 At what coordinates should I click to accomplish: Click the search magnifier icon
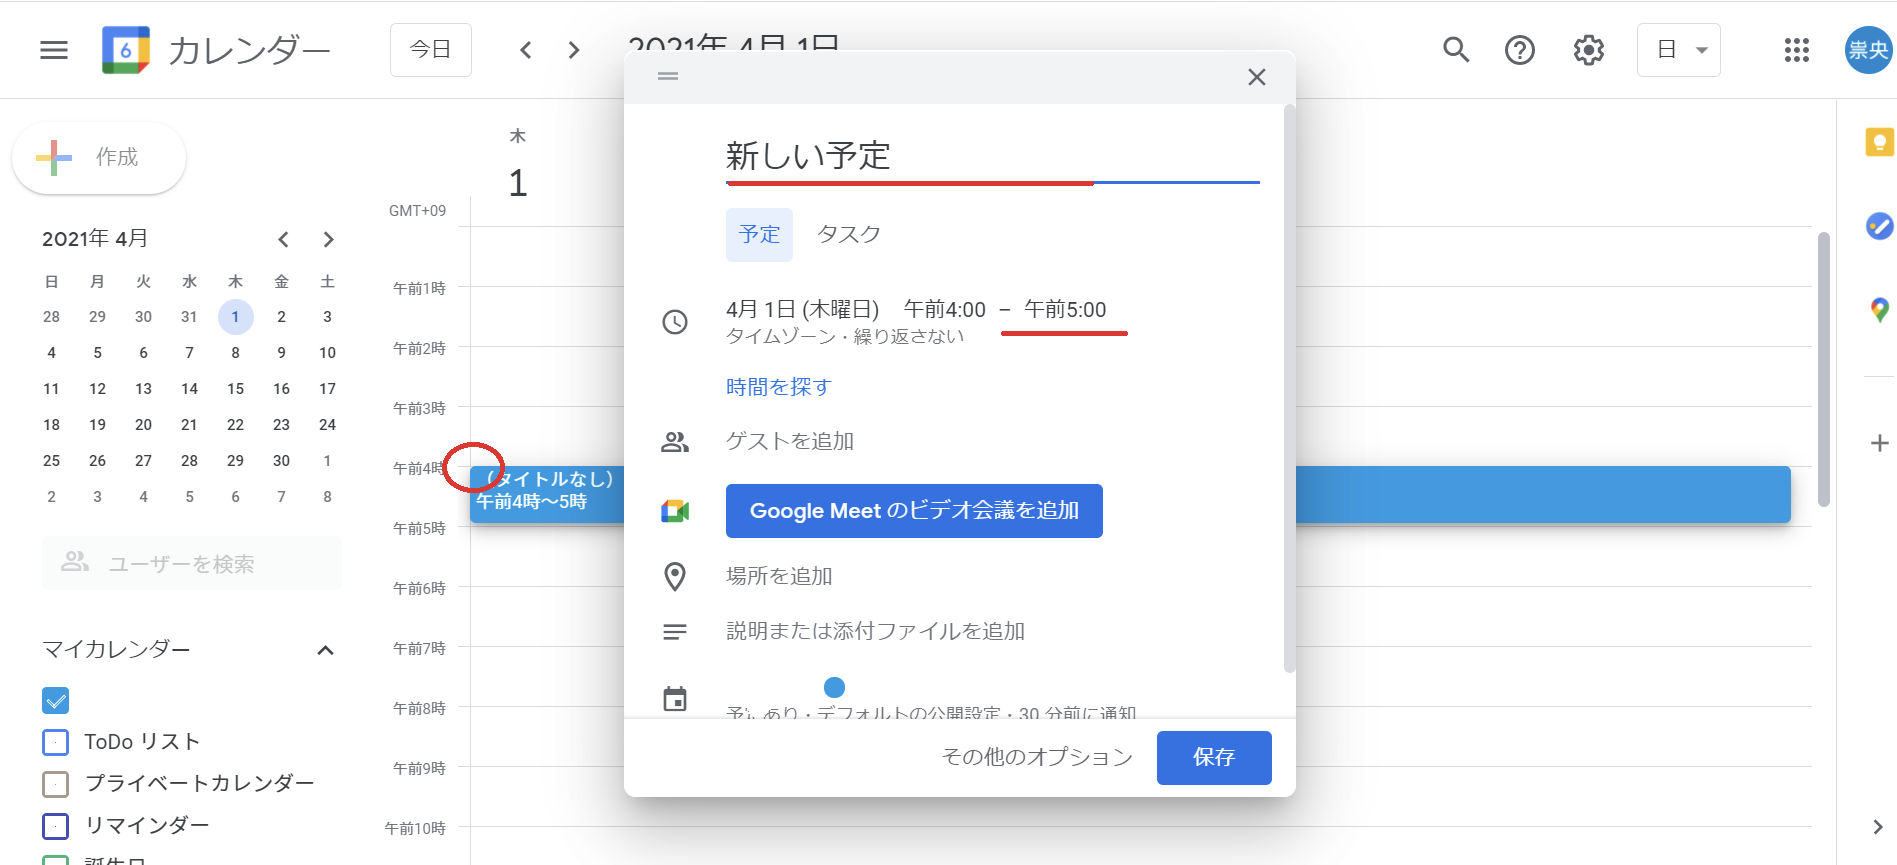click(1456, 50)
